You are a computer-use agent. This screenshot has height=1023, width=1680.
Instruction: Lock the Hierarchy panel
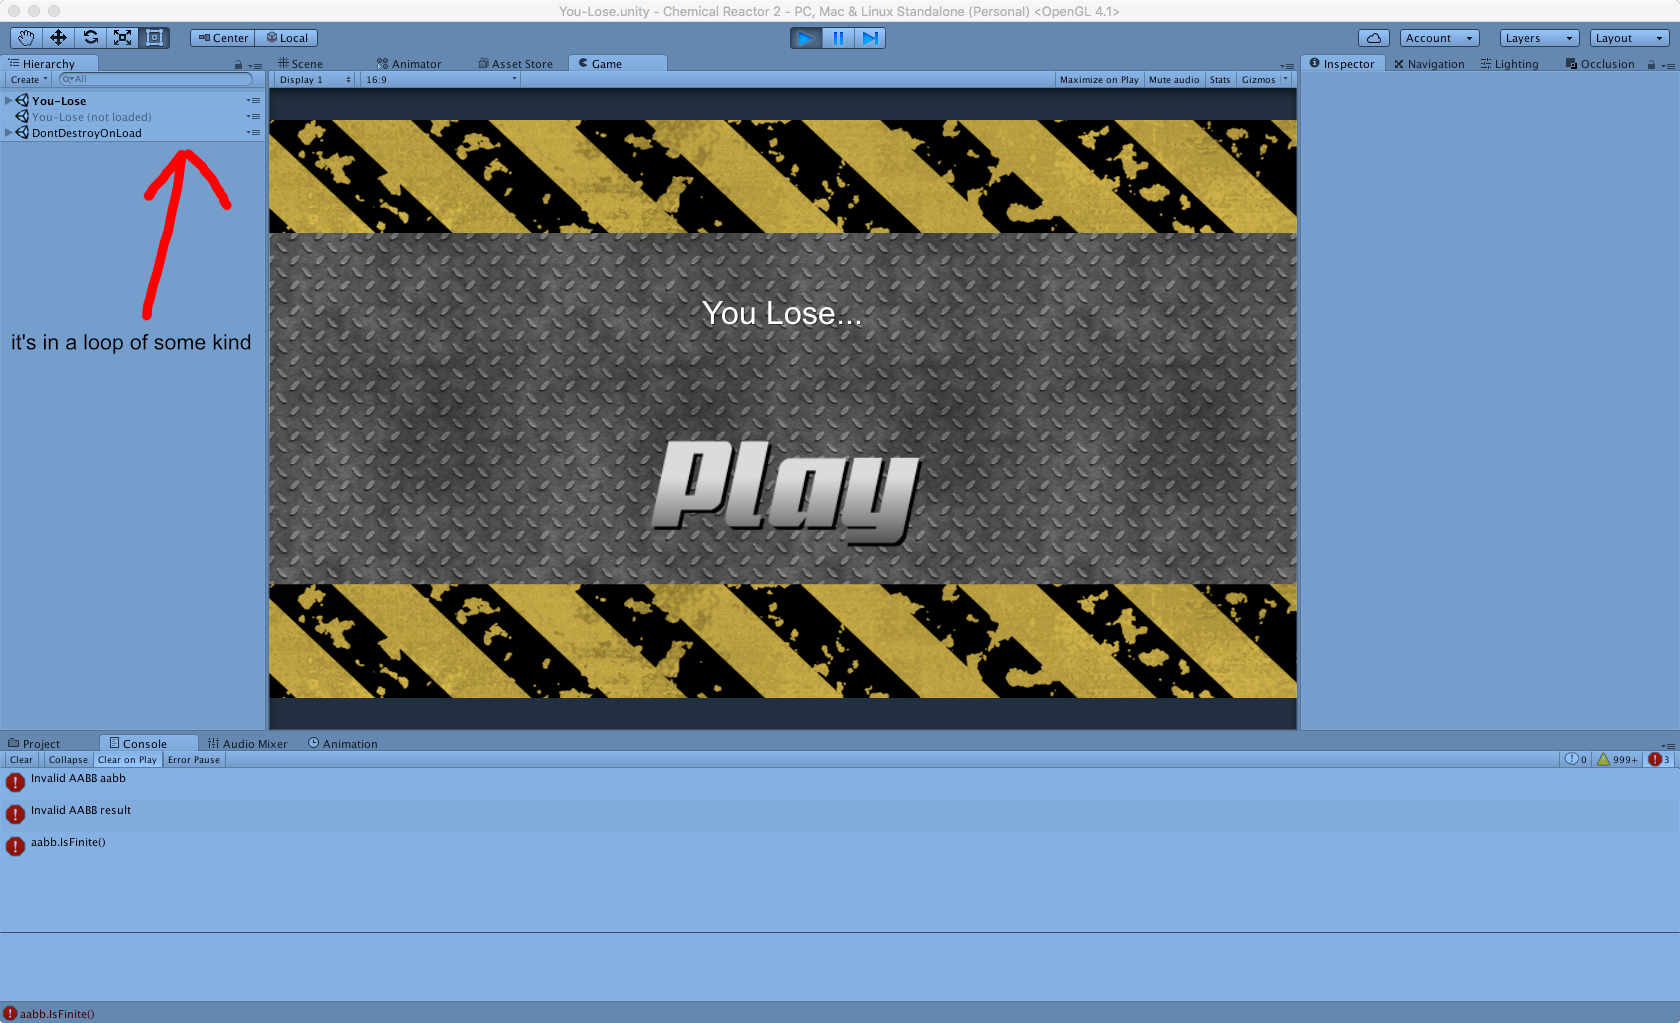point(238,65)
